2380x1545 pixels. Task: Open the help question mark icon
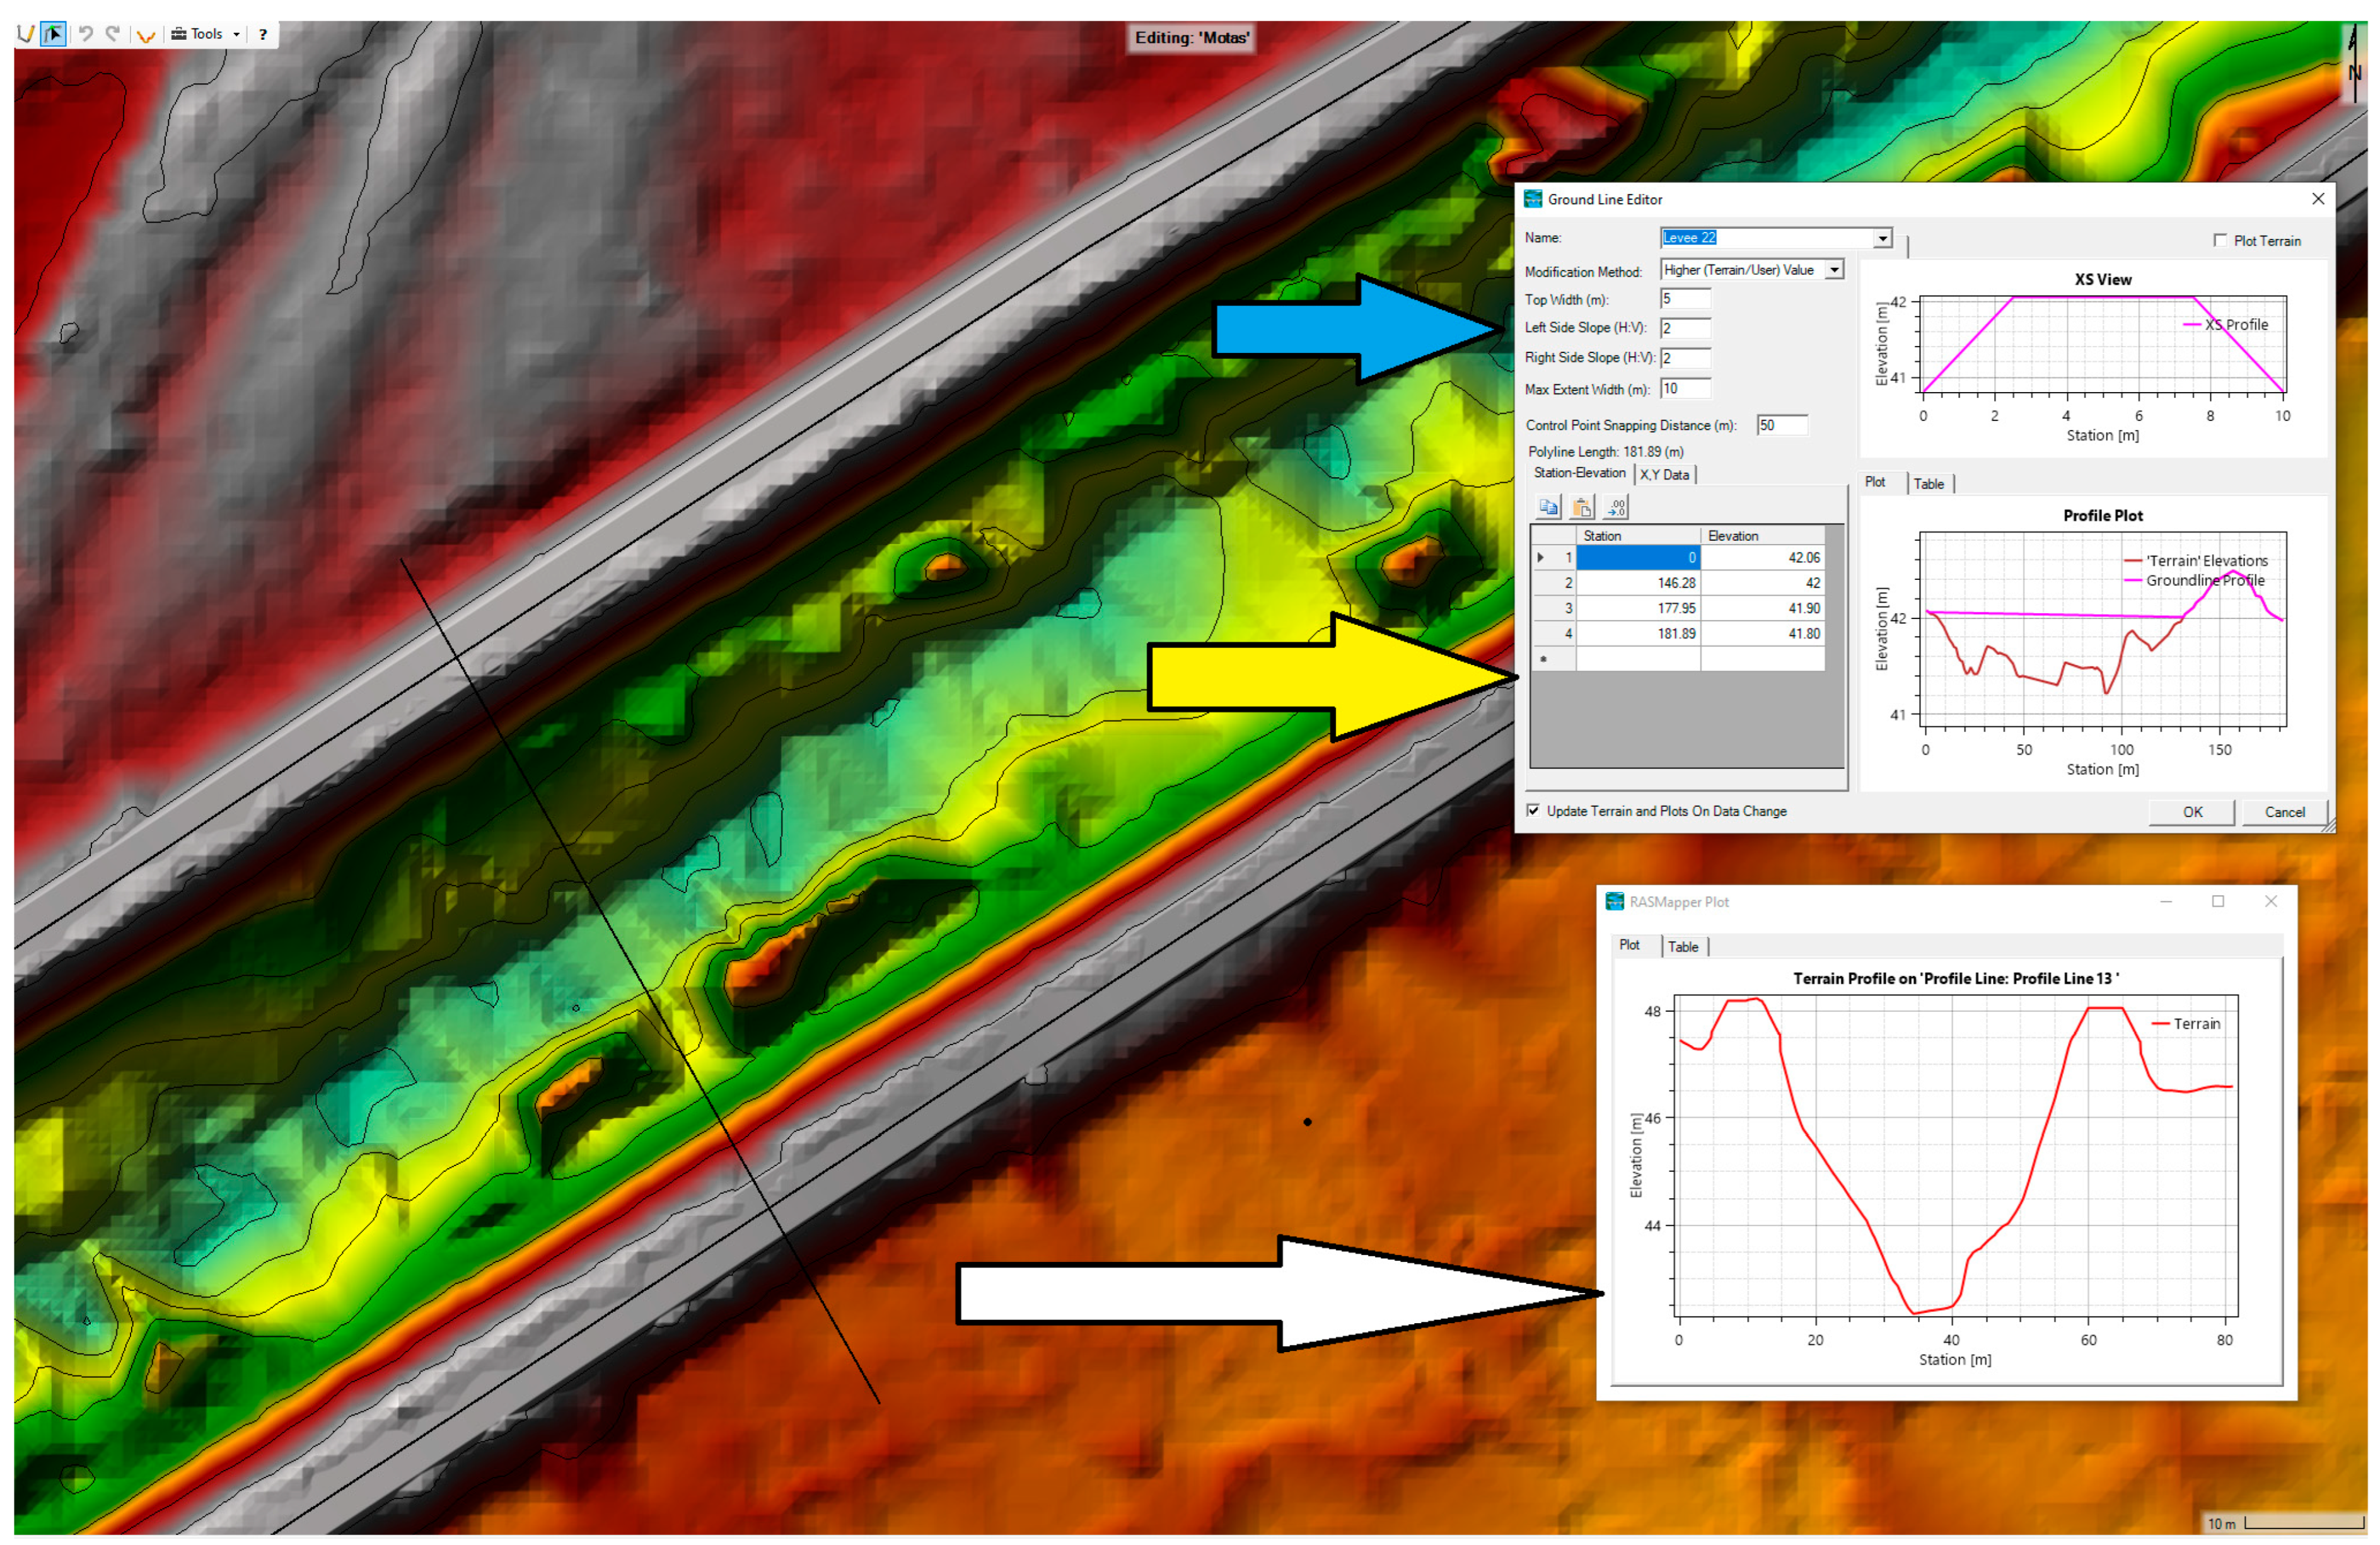pyautogui.click(x=263, y=34)
